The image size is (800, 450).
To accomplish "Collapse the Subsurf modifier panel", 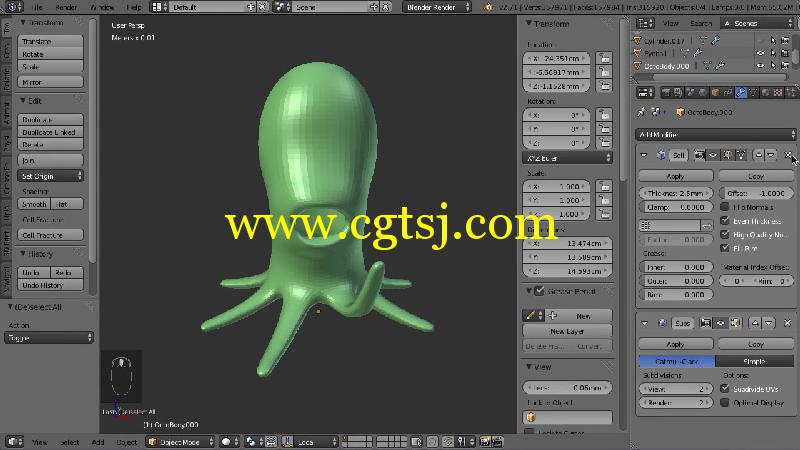I will [644, 323].
